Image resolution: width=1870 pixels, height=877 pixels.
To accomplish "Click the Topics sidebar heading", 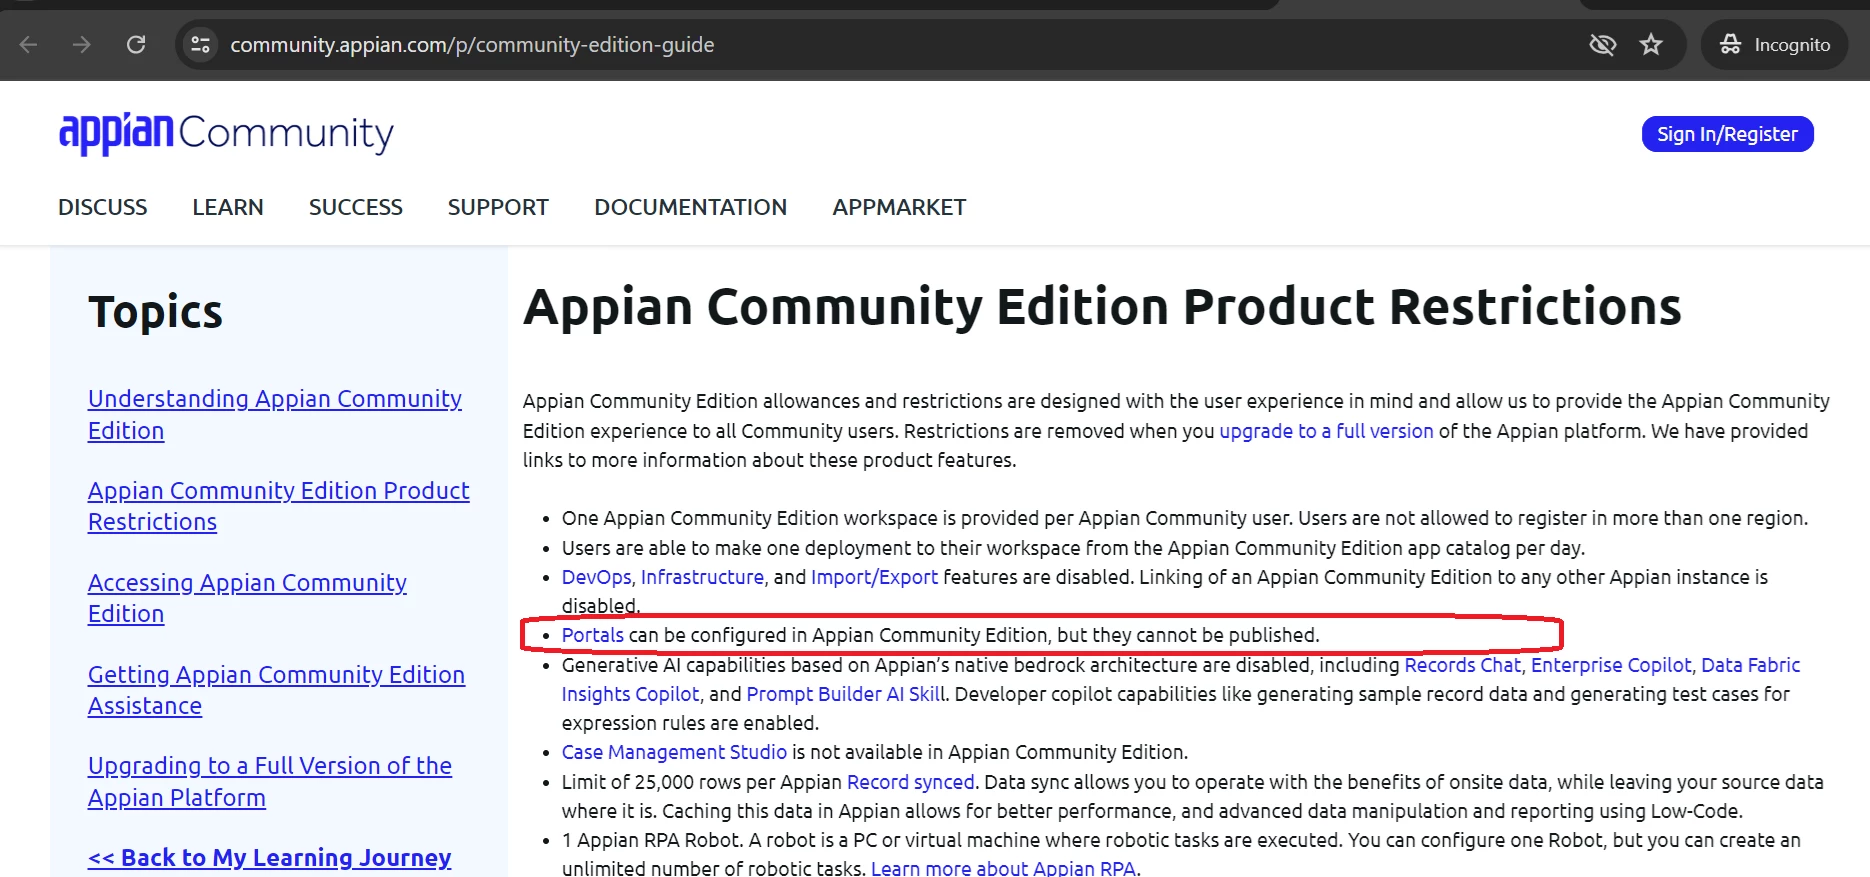I will coord(155,312).
